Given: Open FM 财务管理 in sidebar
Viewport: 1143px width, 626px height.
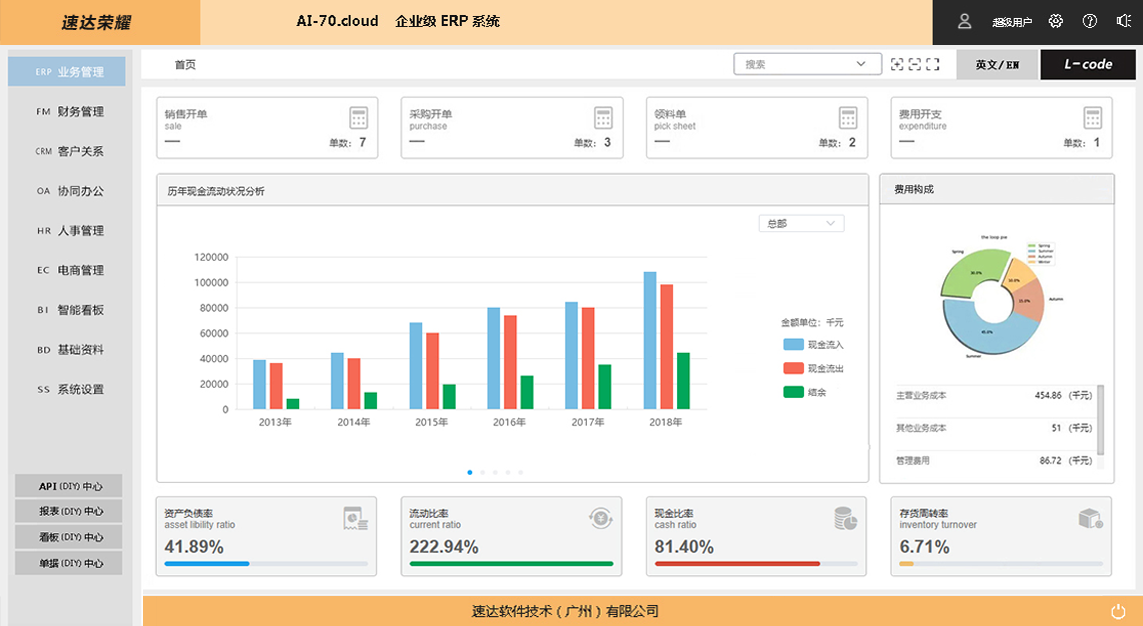Looking at the screenshot, I should click(x=69, y=112).
